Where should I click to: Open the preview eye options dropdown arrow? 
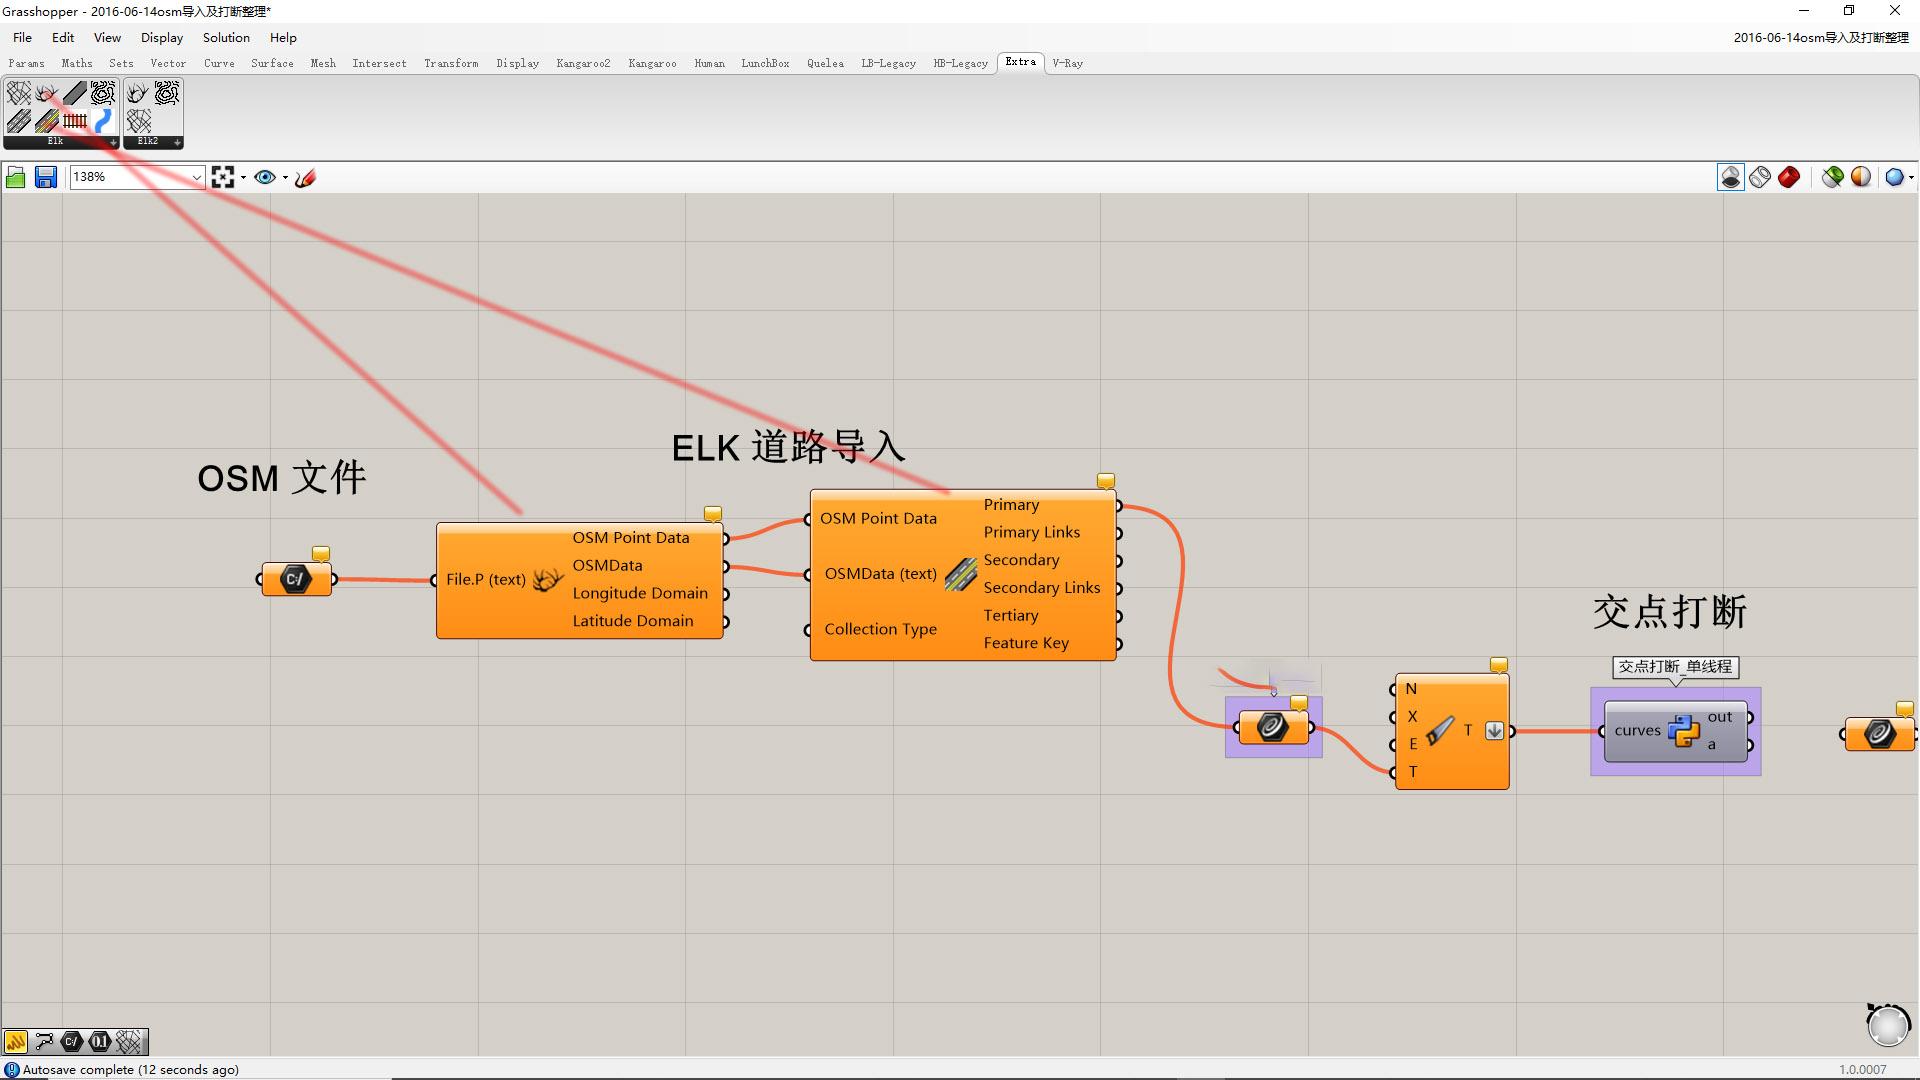click(x=286, y=178)
